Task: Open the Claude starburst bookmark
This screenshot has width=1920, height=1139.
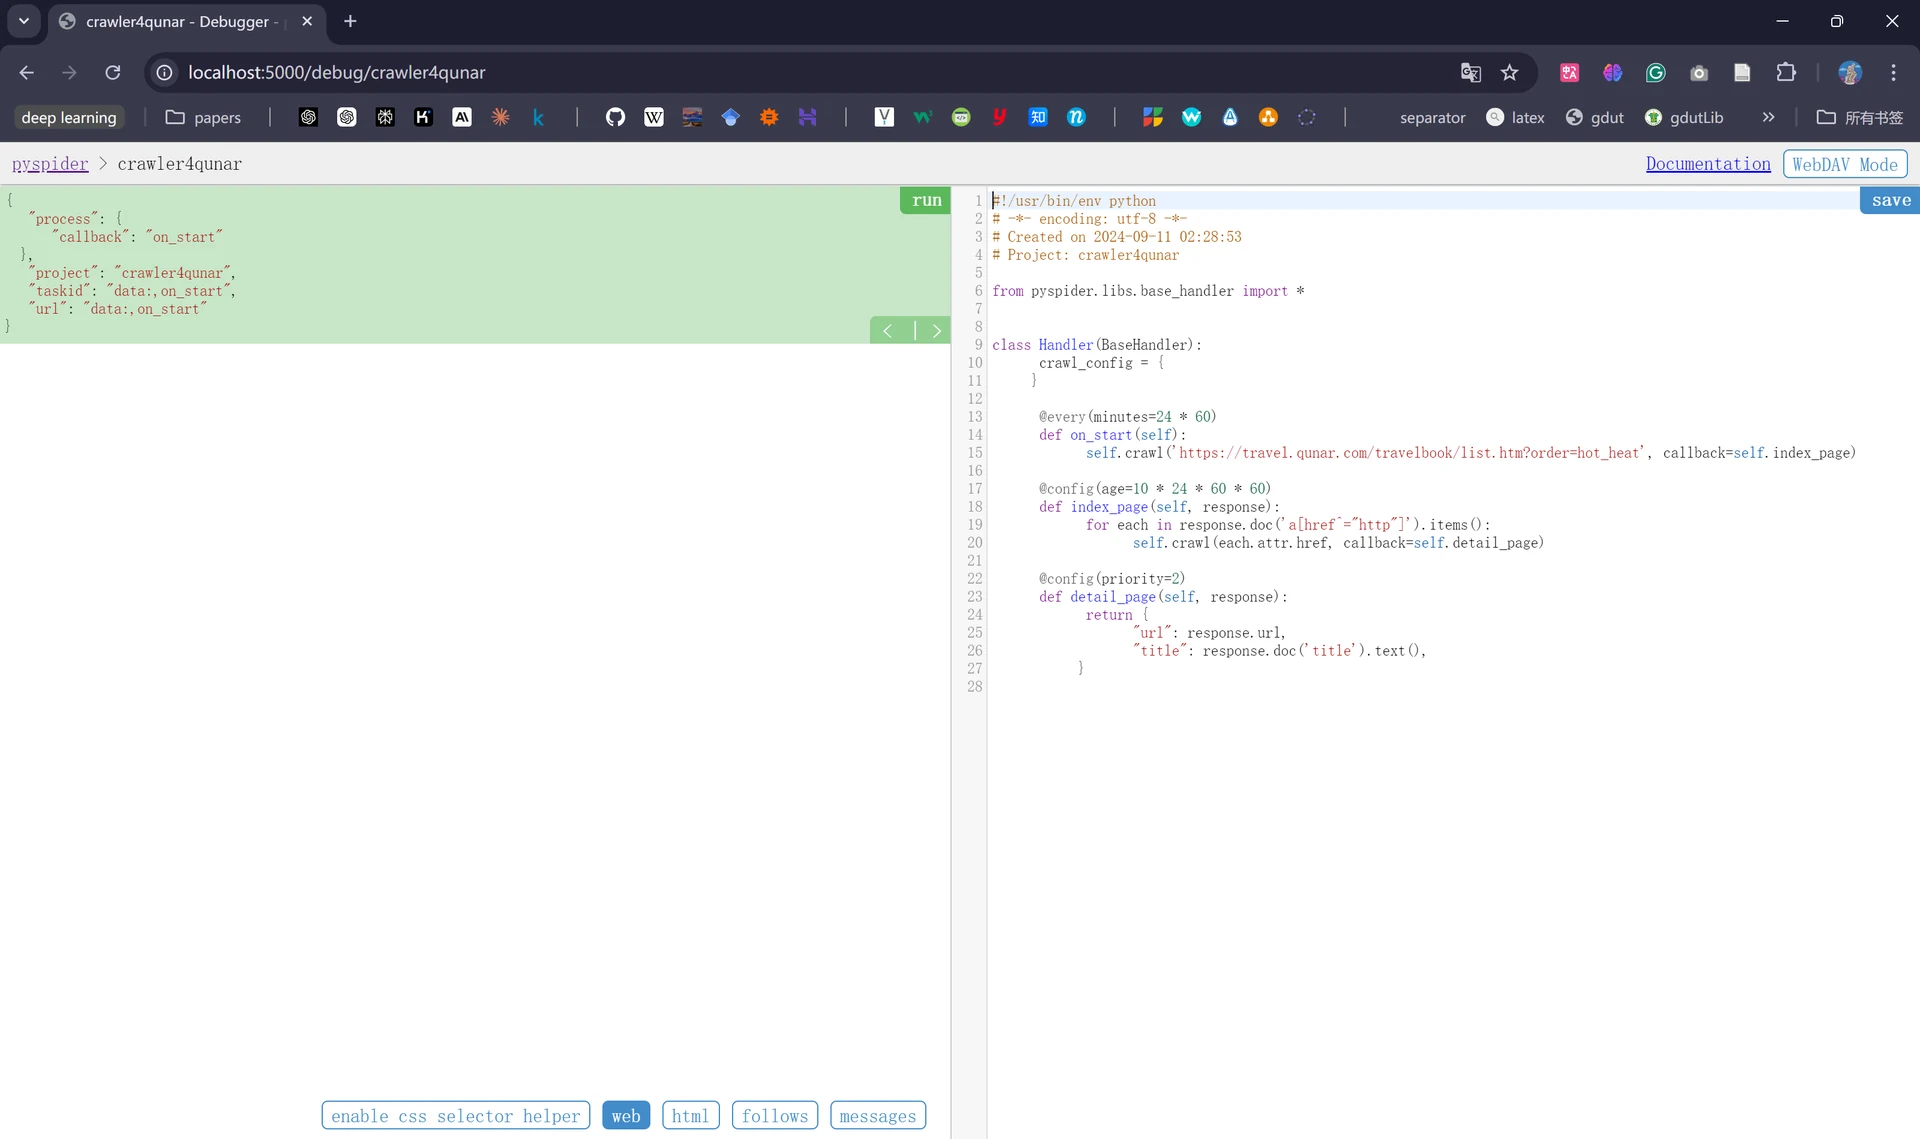Action: (500, 117)
